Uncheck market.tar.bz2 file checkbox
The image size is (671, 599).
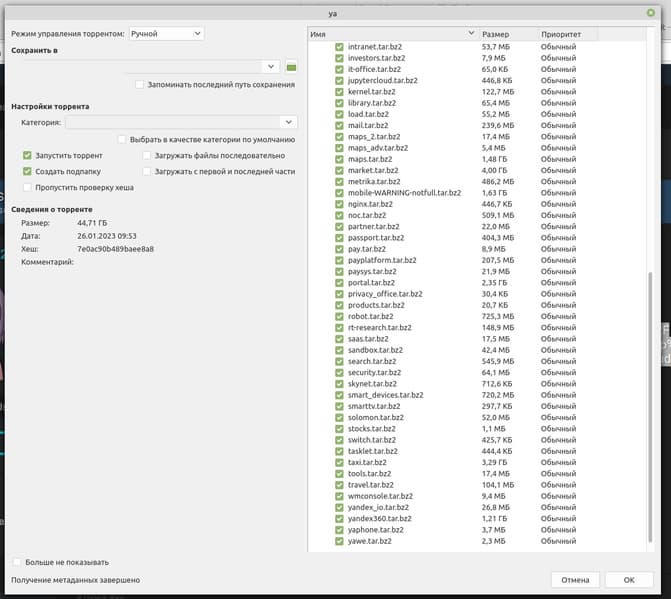[x=339, y=170]
